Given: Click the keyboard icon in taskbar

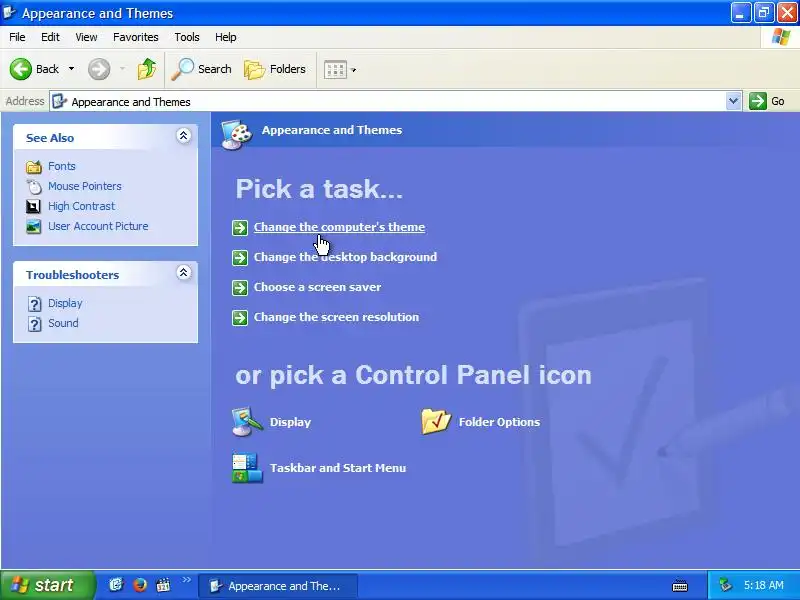Looking at the screenshot, I should (x=680, y=586).
